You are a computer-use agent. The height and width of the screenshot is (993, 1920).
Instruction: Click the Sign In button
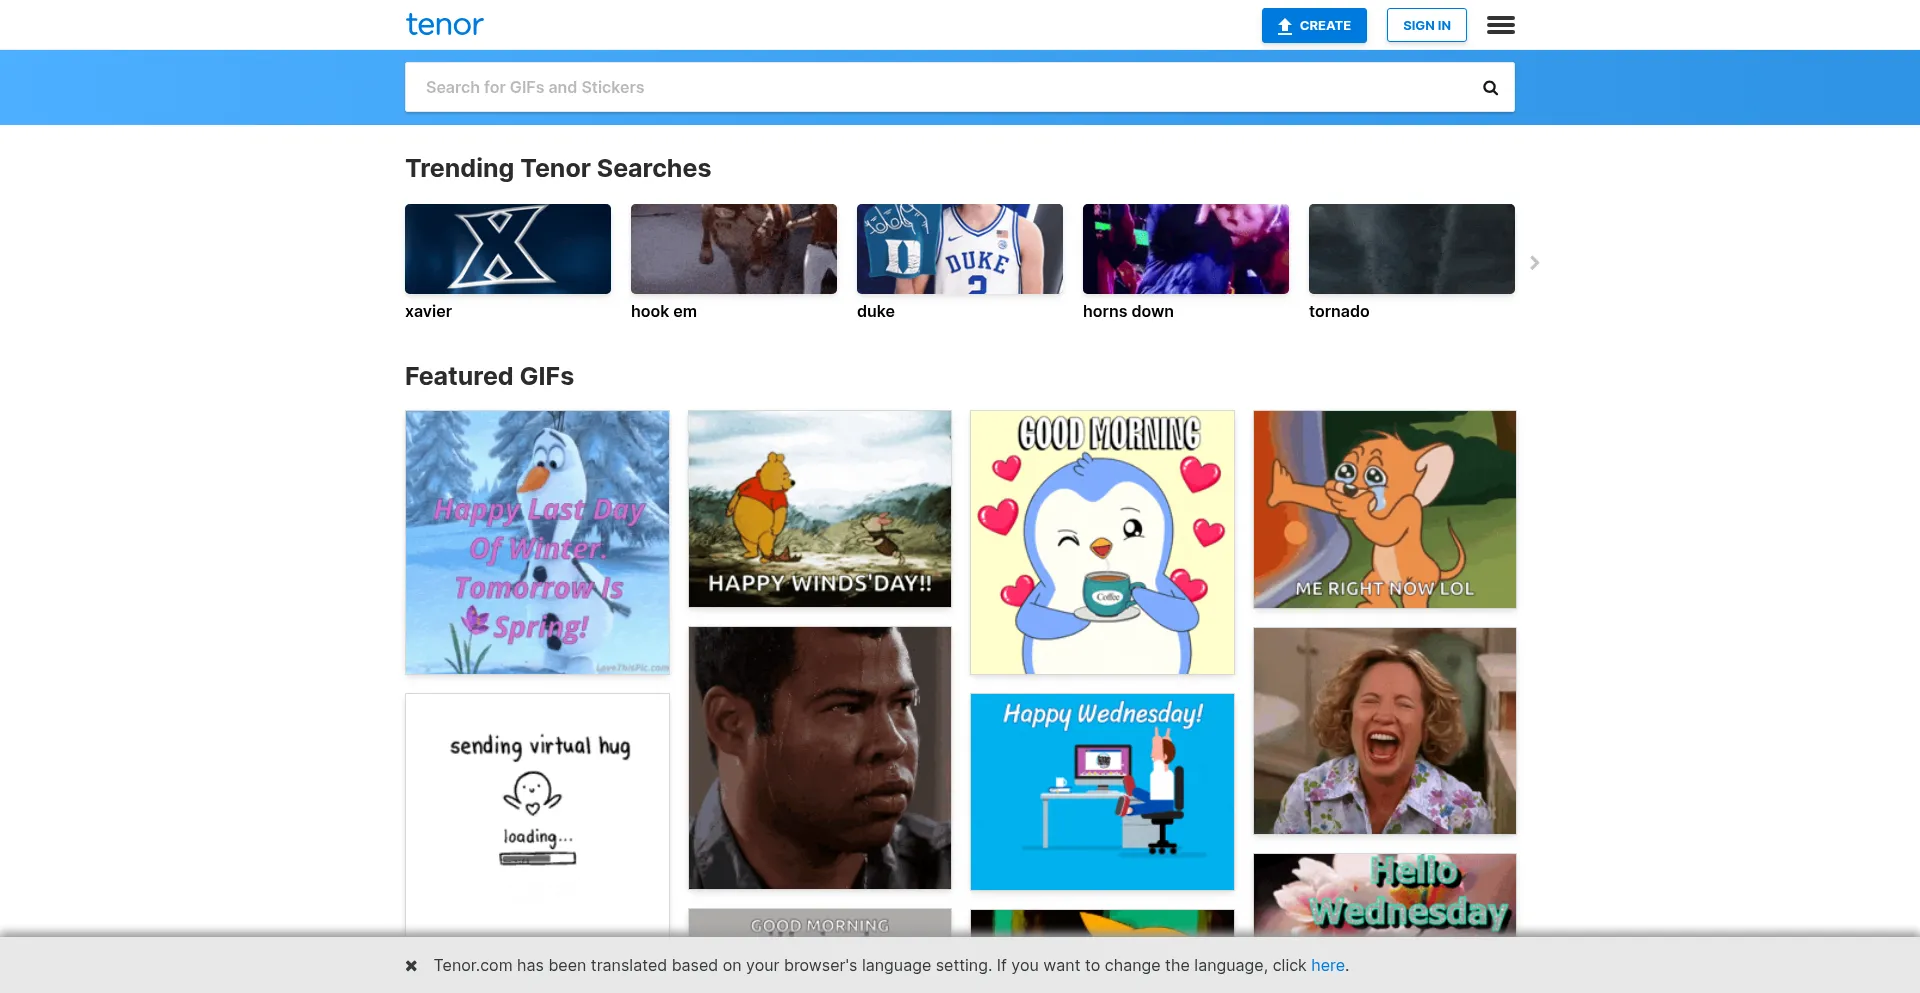tap(1426, 25)
